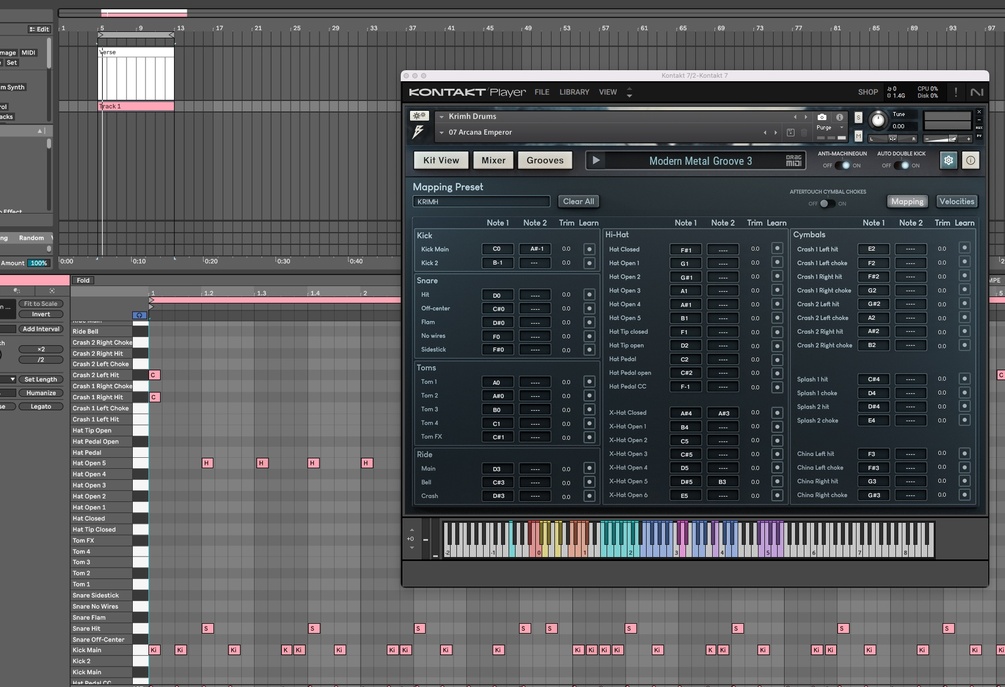
Task: Enable Learn for the Kick Main mapping
Action: click(x=589, y=249)
